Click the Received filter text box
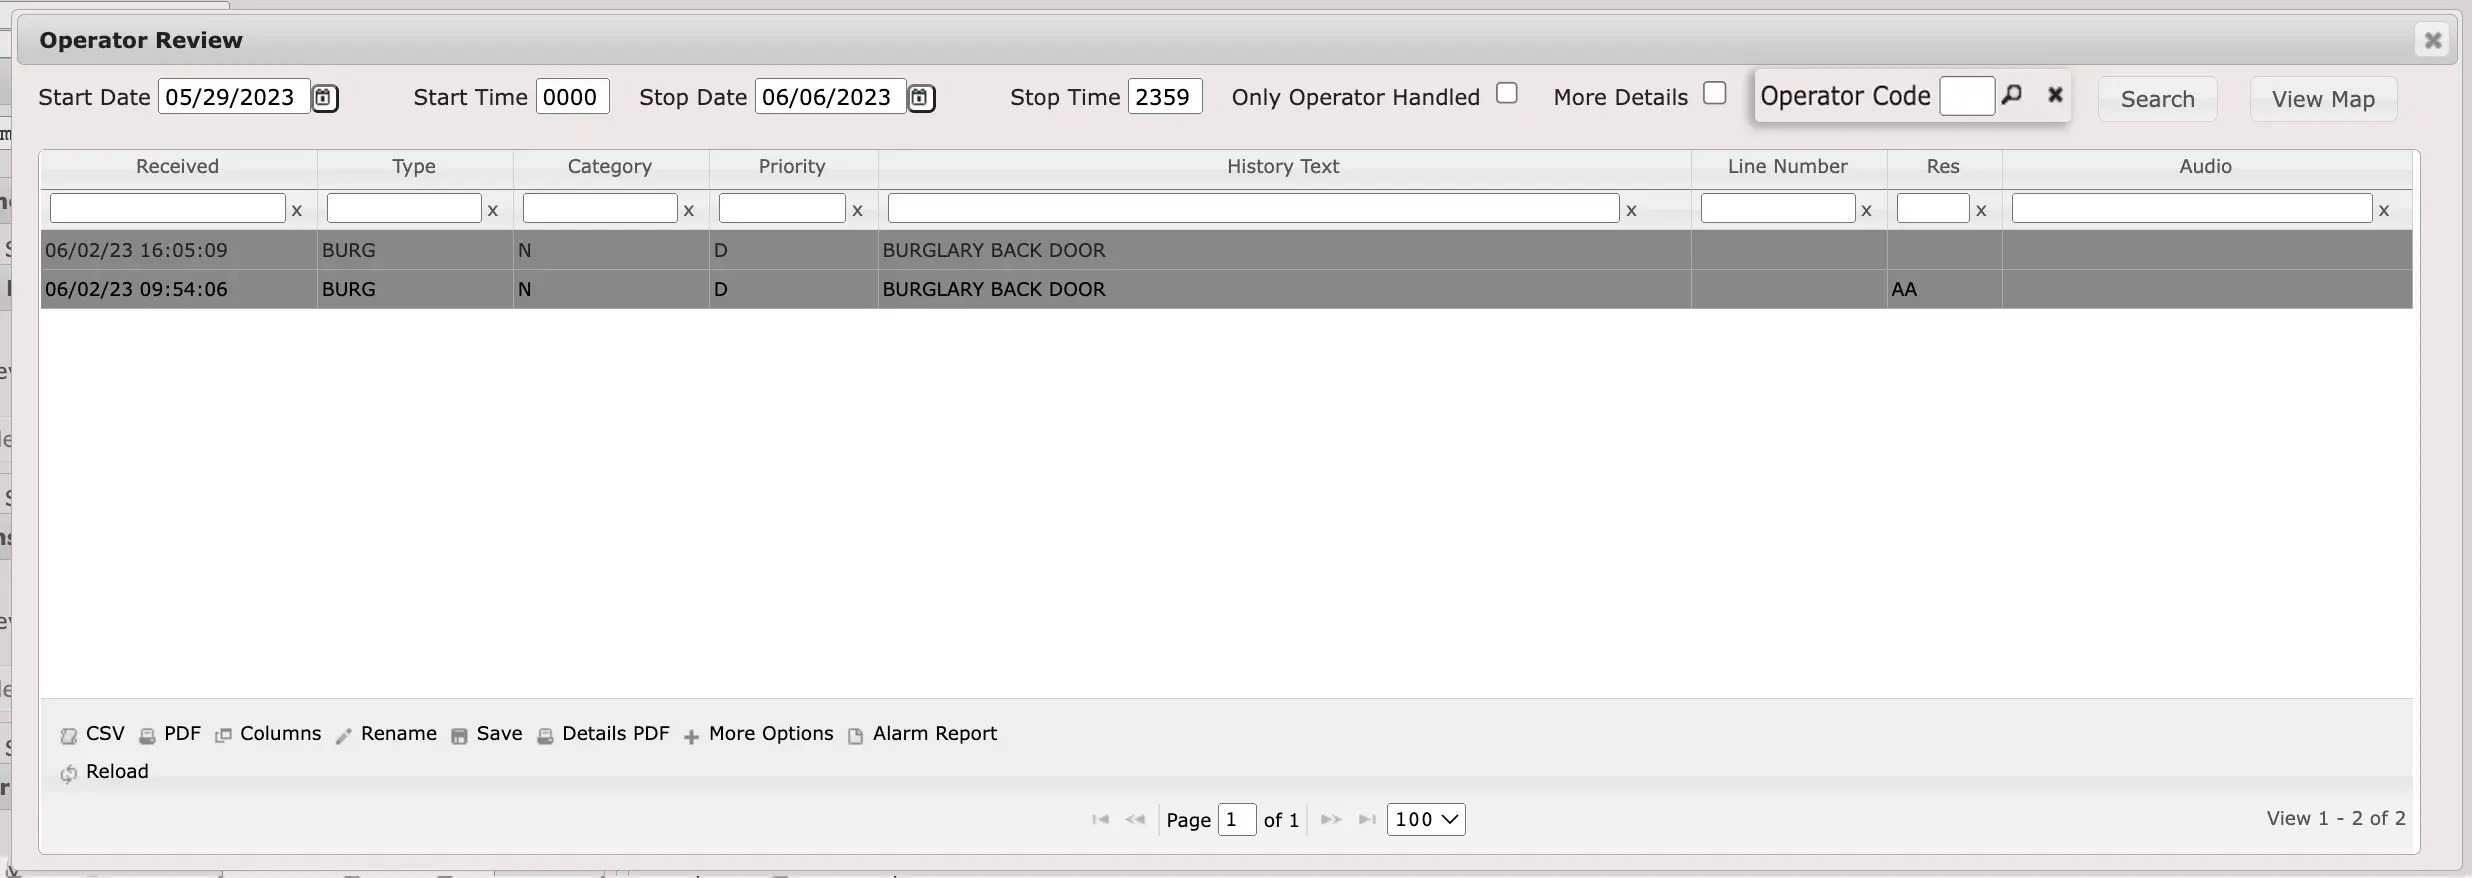 click(168, 209)
